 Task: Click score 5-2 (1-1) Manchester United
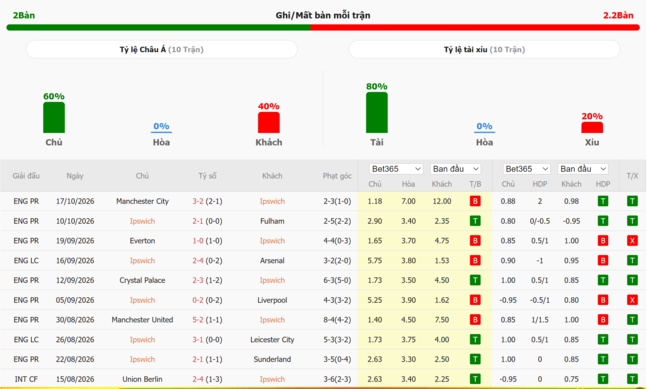207,320
